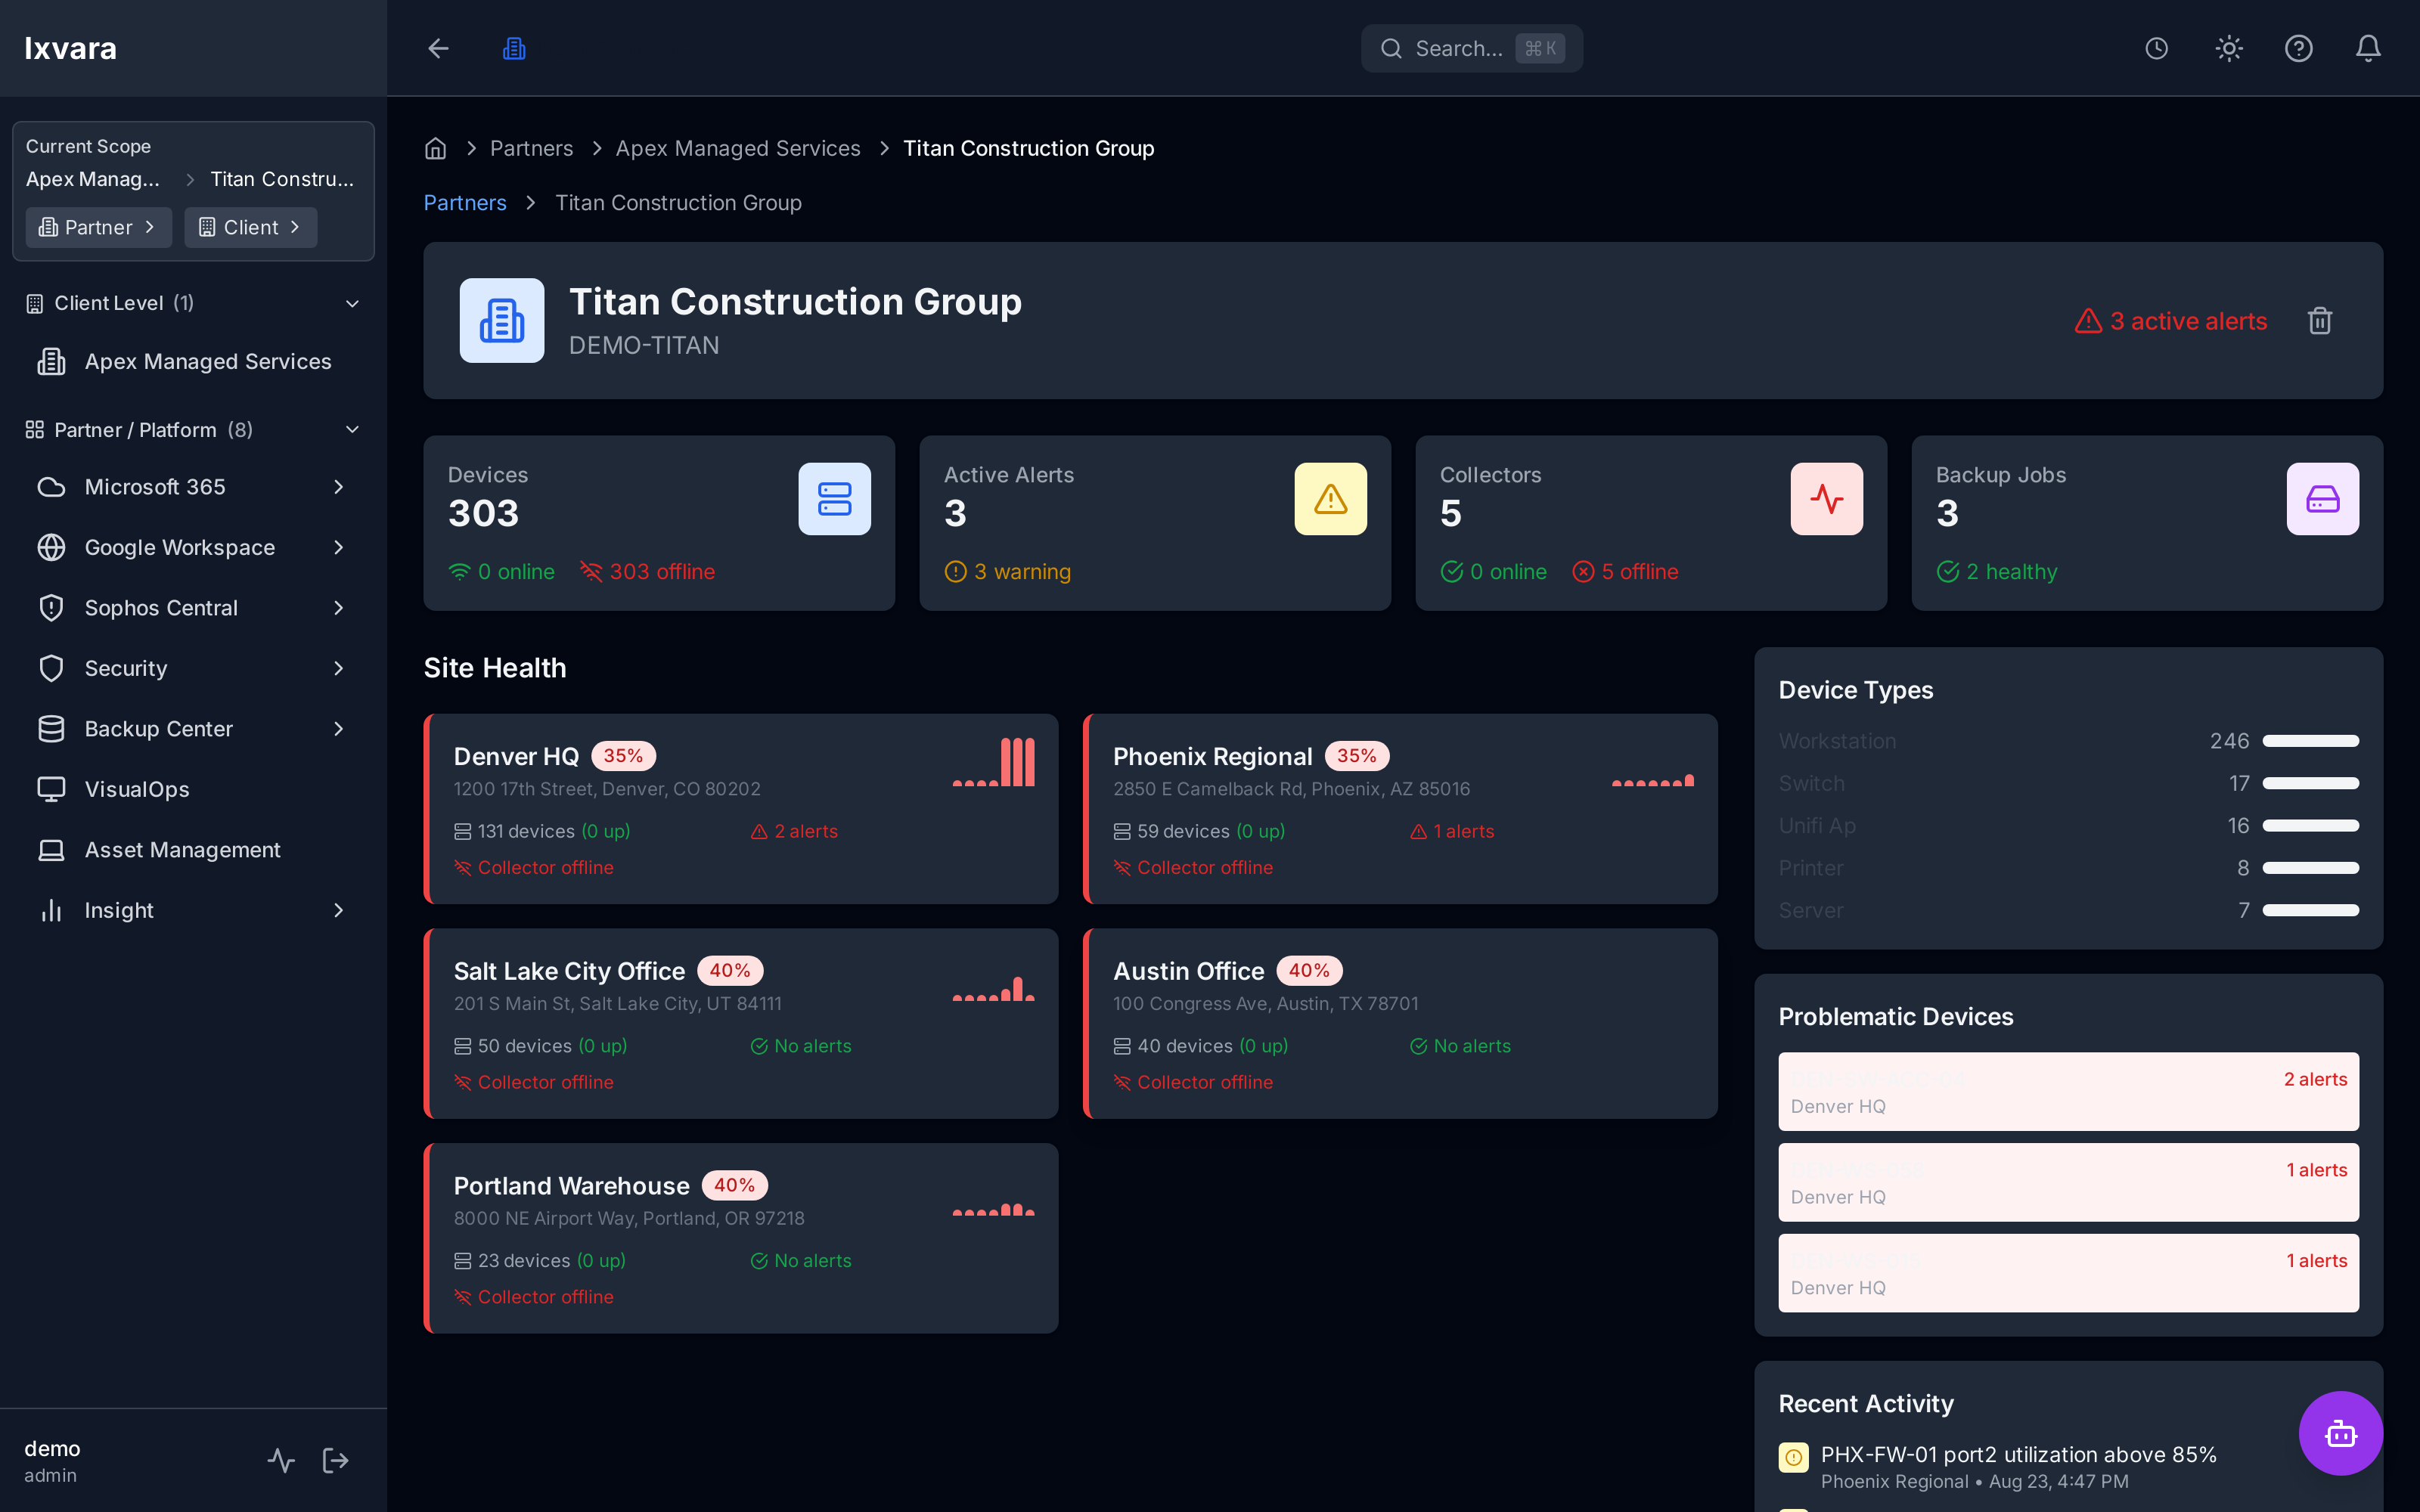This screenshot has height=1512, width=2420.
Task: Open the AI assistant robot button
Action: [2340, 1433]
